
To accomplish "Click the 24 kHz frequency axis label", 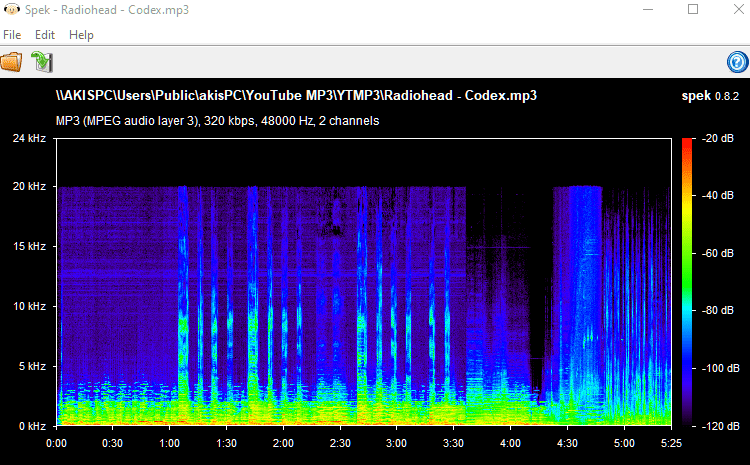I will (x=30, y=138).
